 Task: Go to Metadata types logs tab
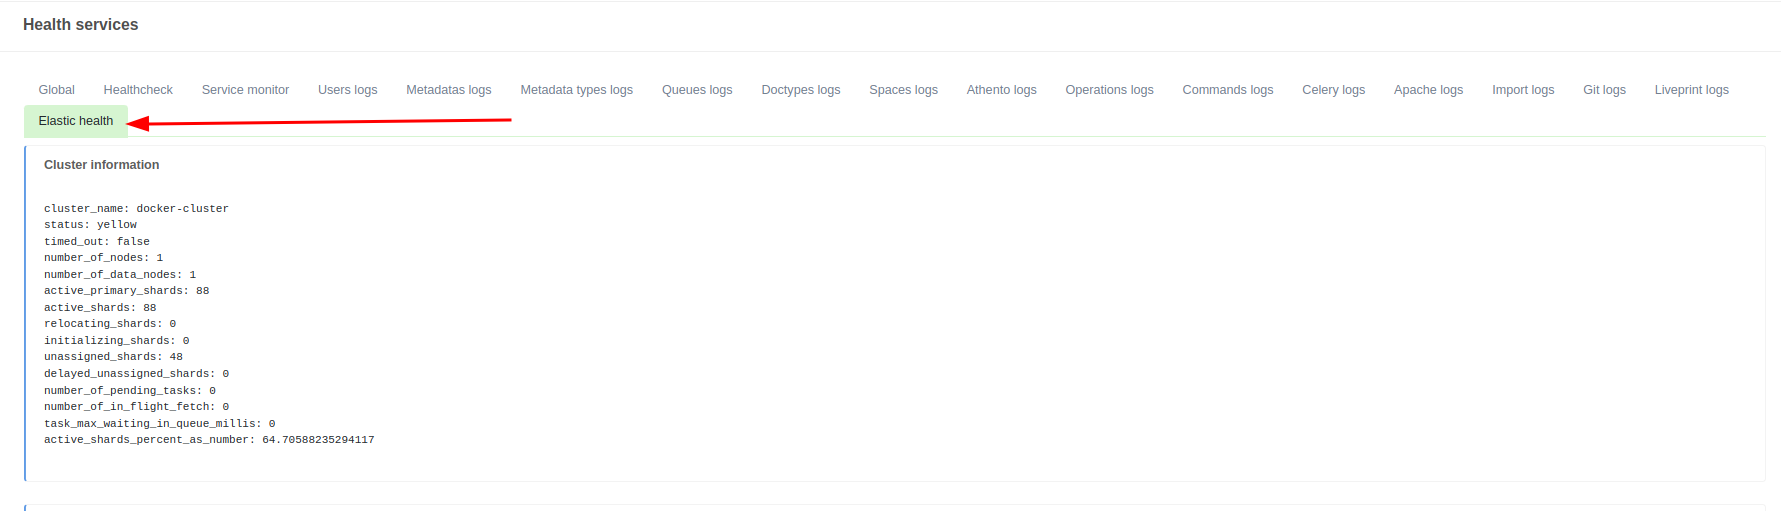point(576,90)
